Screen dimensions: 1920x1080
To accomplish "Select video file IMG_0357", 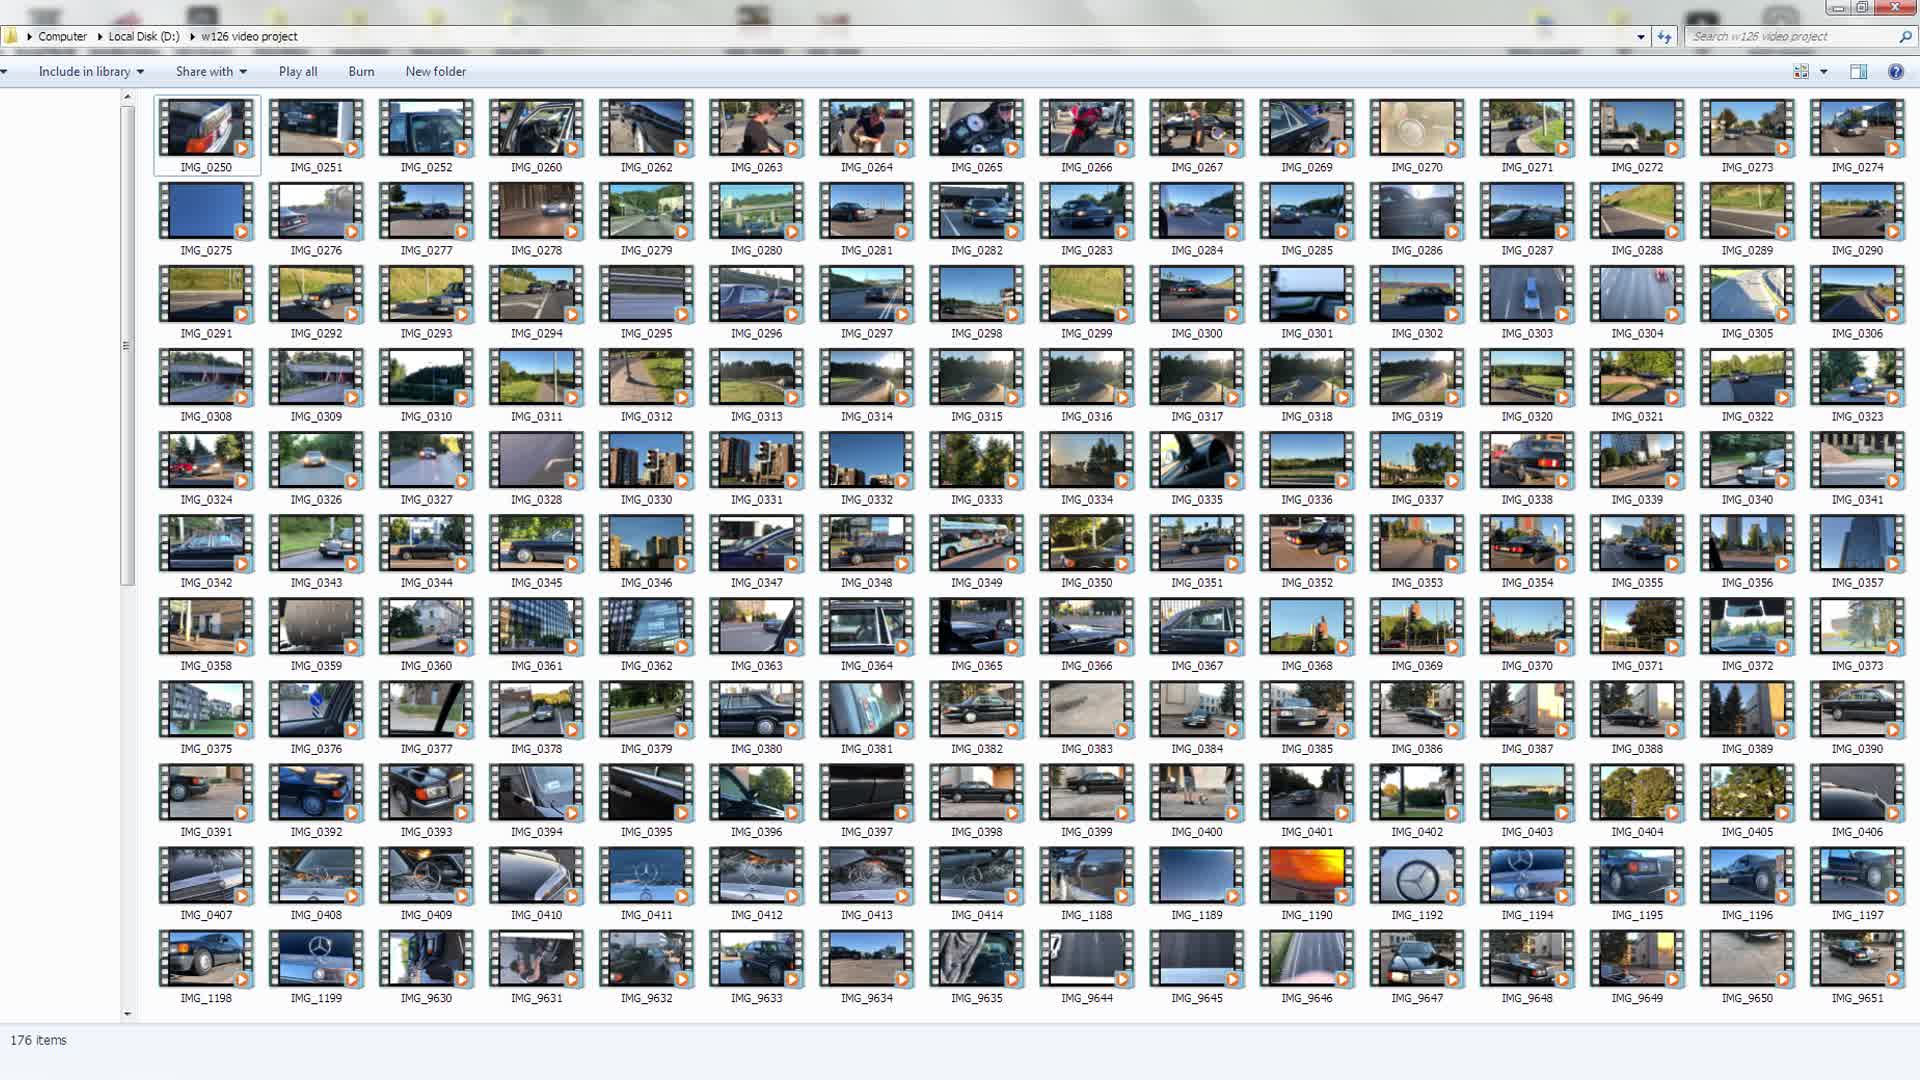I will [1857, 551].
